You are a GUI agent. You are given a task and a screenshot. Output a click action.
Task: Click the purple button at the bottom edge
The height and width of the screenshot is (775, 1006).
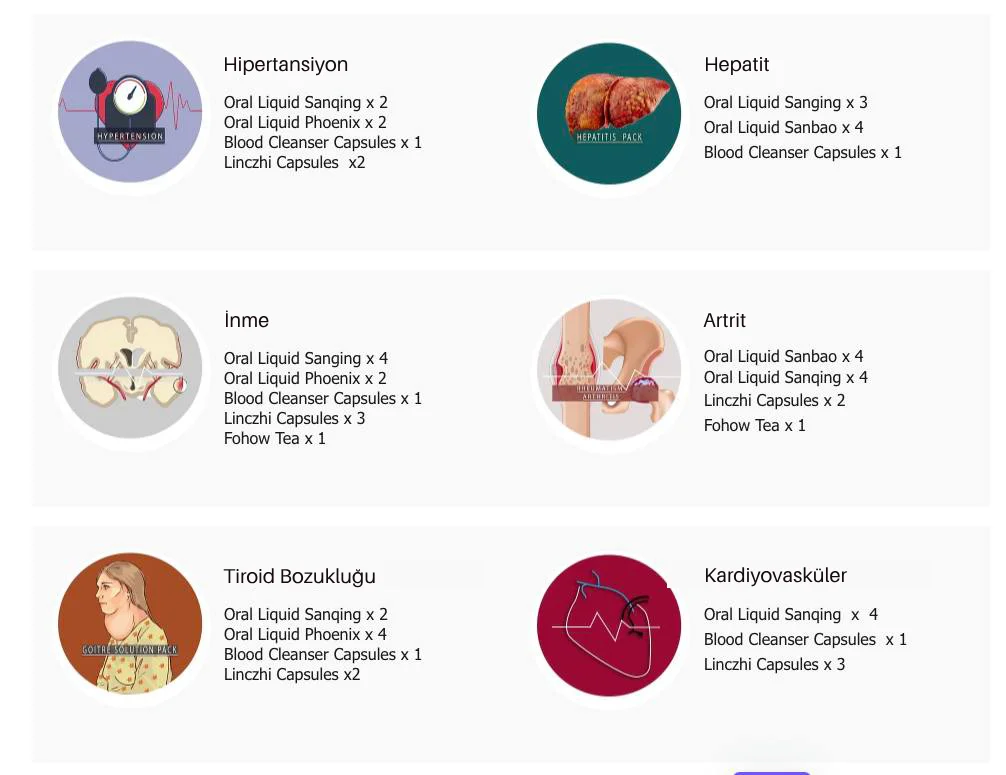point(771,771)
